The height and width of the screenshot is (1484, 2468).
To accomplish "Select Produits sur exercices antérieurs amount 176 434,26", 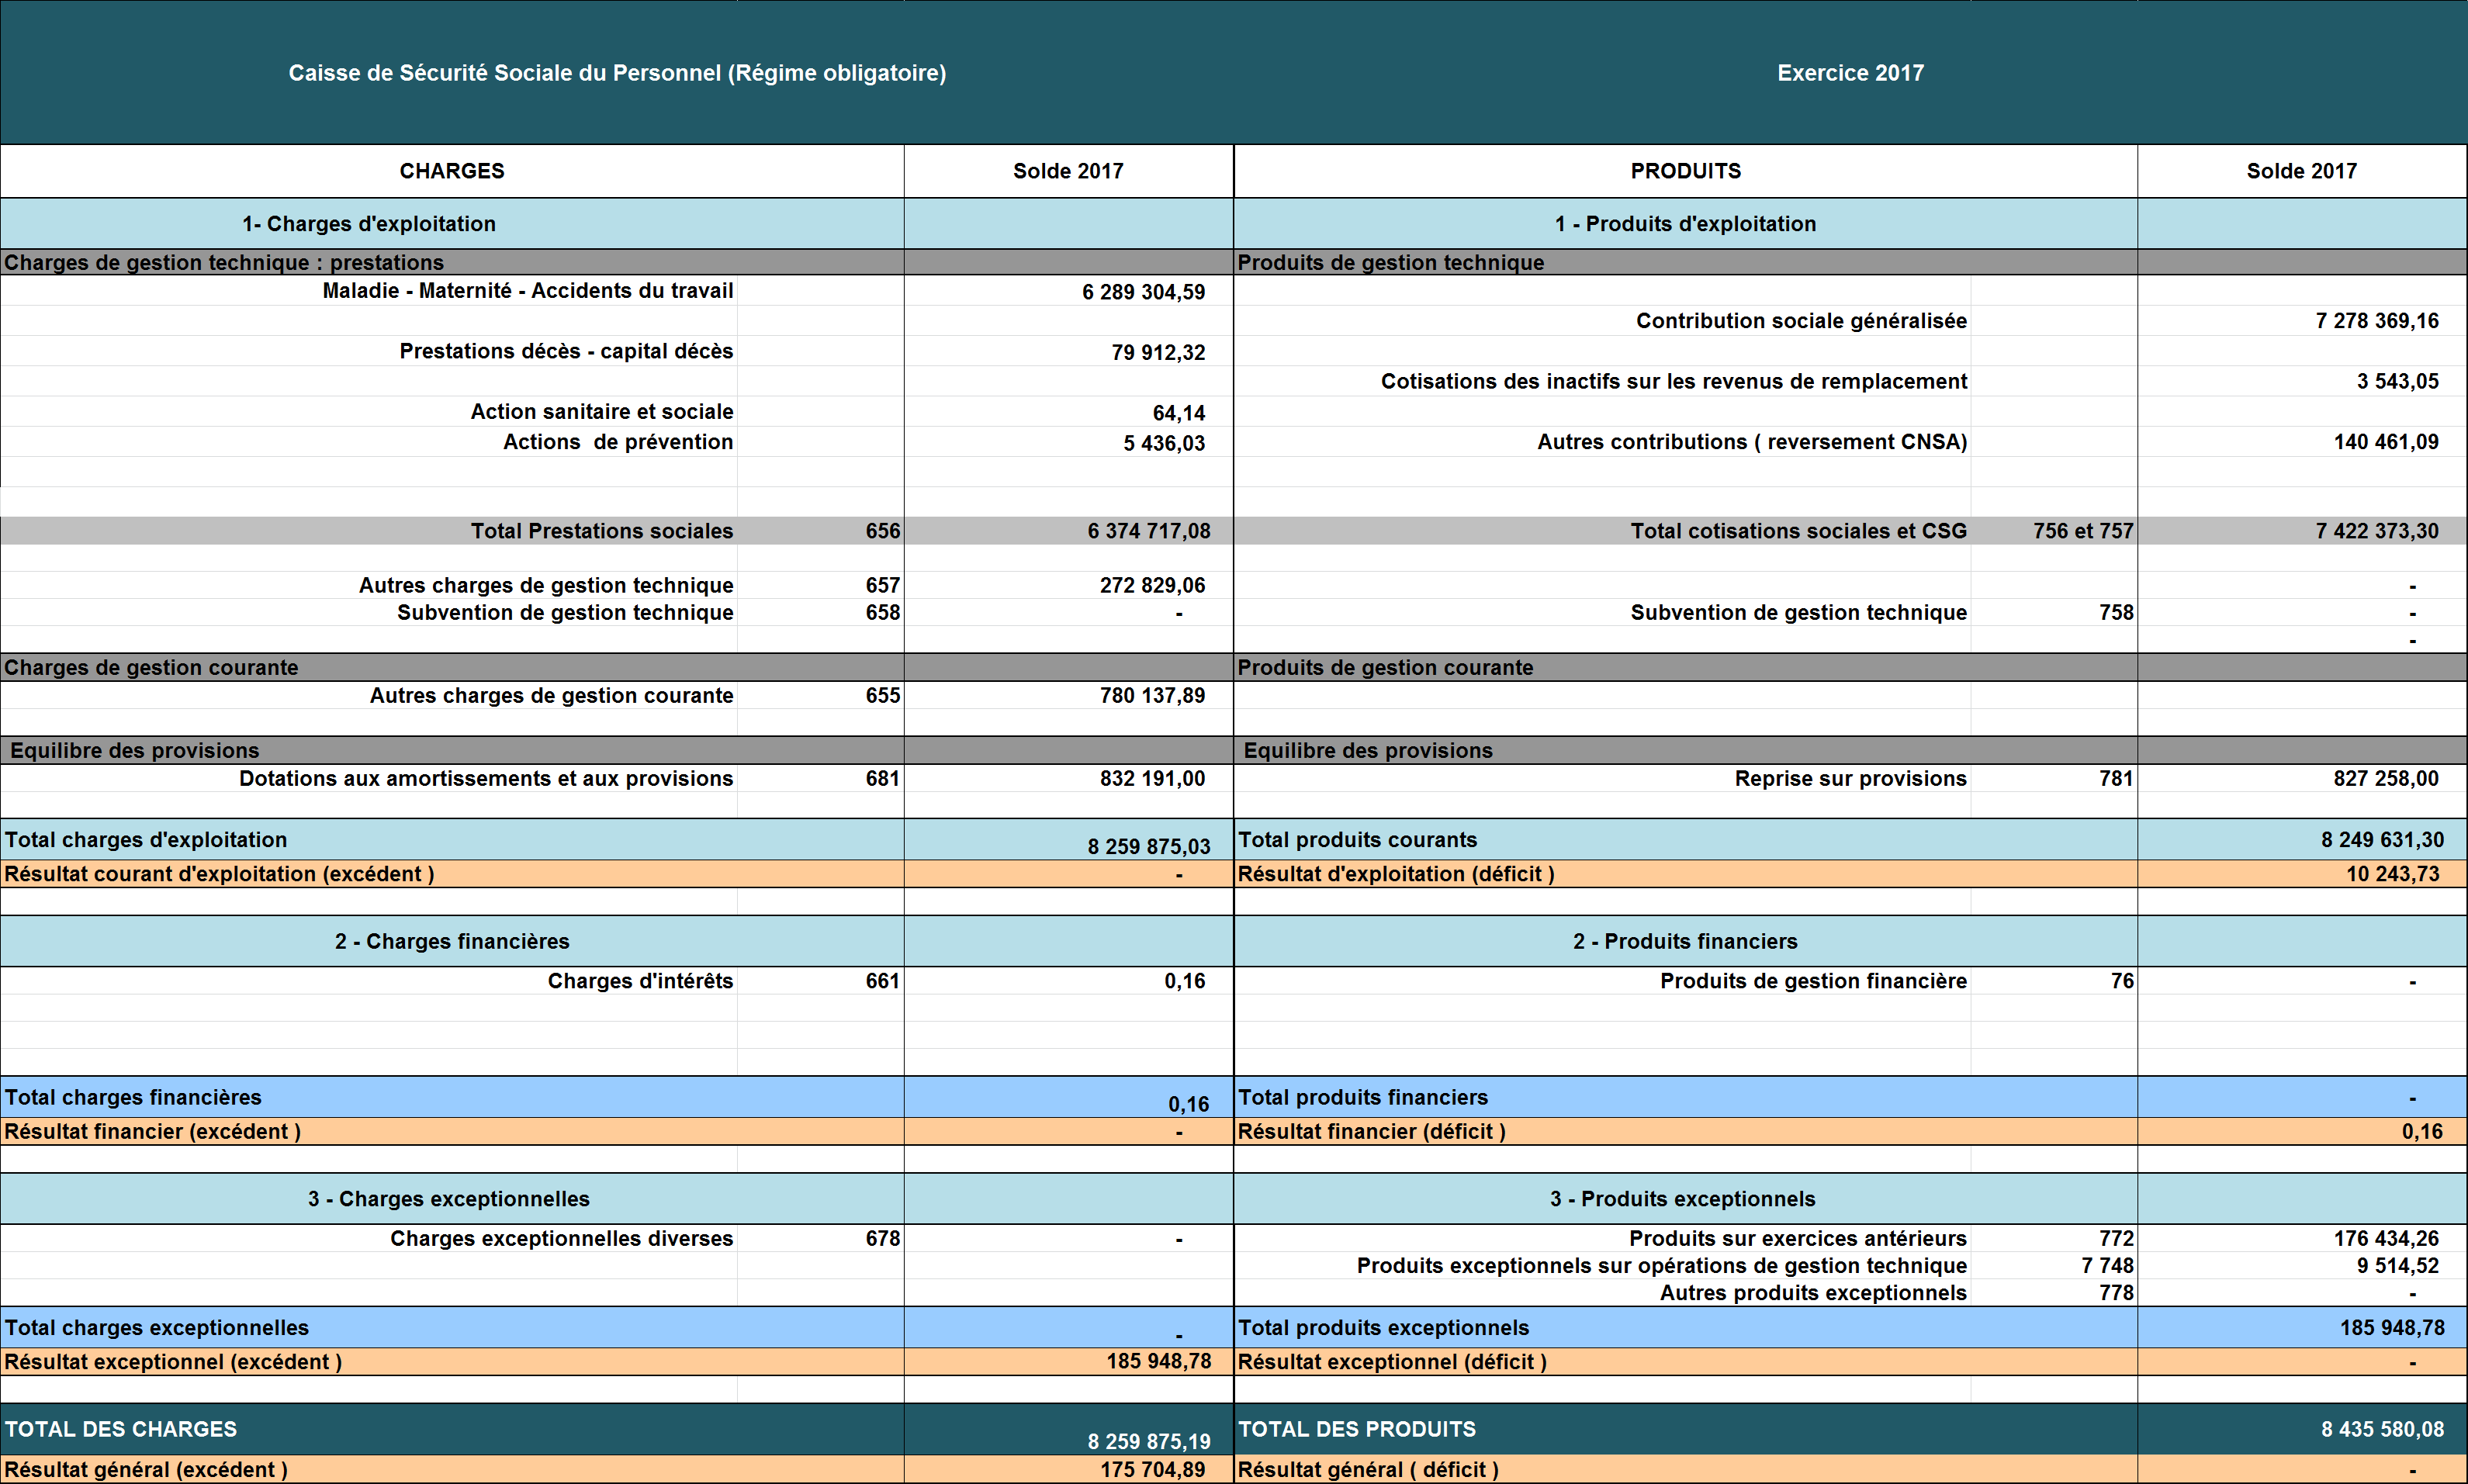I will (x=2385, y=1238).
